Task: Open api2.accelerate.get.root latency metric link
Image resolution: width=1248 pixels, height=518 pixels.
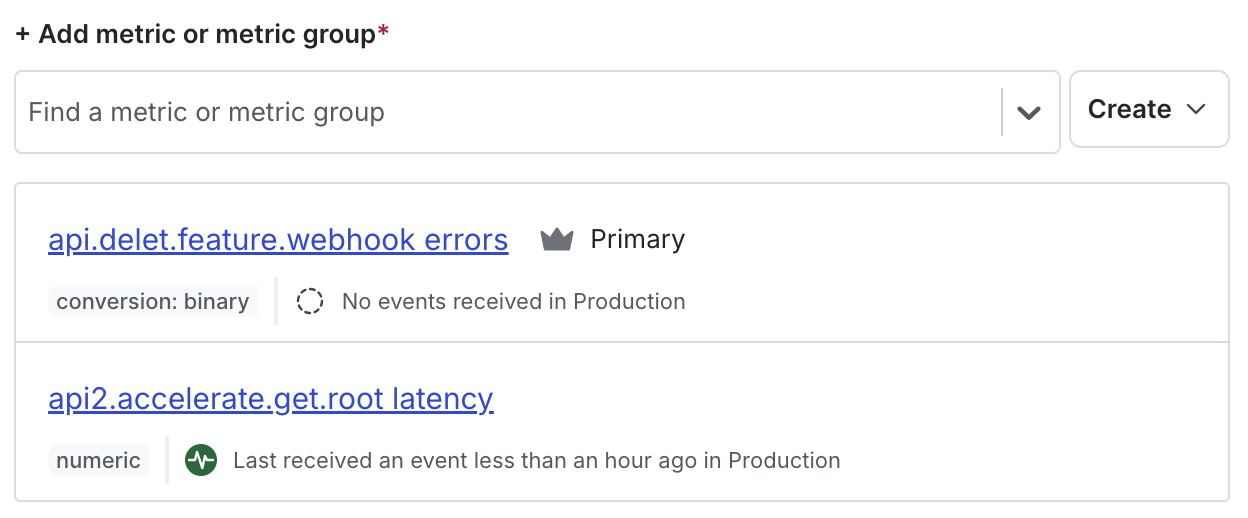Action: tap(271, 399)
